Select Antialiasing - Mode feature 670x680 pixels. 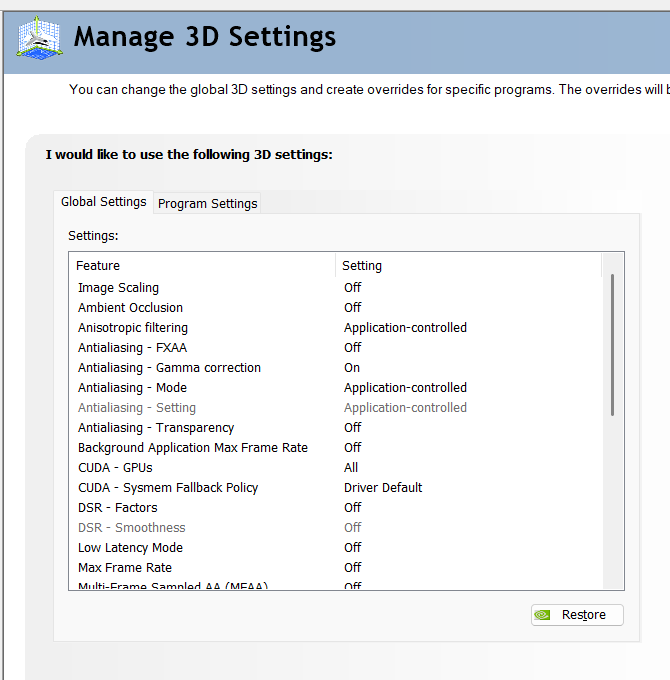(x=133, y=387)
